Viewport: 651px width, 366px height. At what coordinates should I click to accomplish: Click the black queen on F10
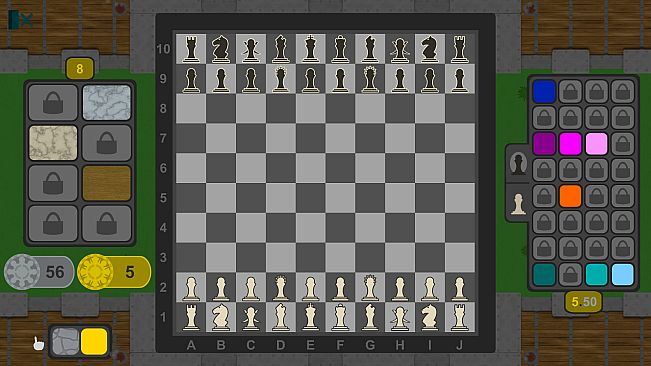[340, 49]
